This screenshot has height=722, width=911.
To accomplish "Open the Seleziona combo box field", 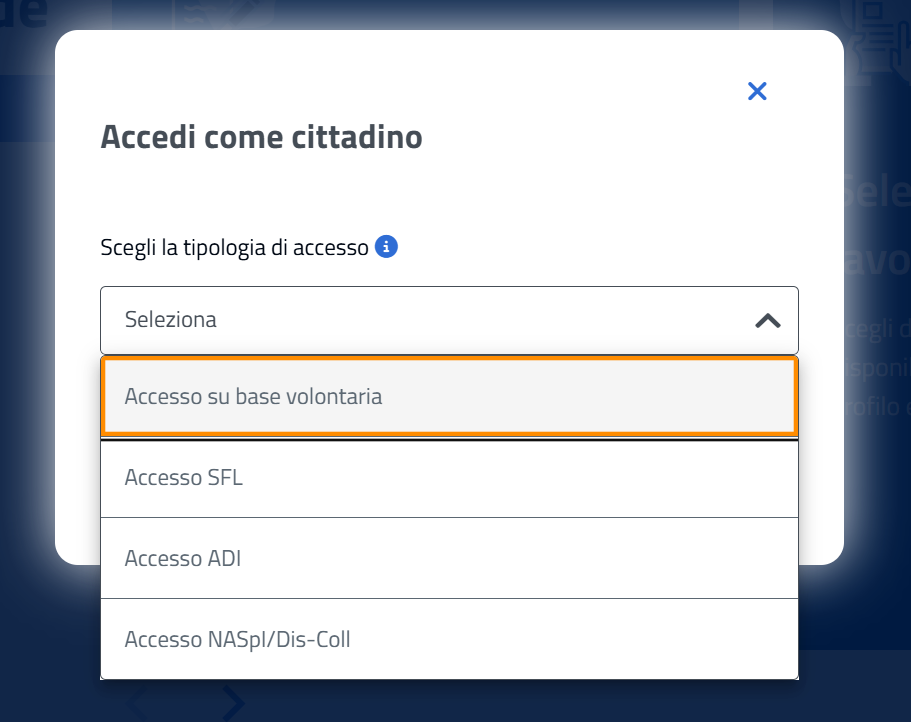I will (449, 320).
